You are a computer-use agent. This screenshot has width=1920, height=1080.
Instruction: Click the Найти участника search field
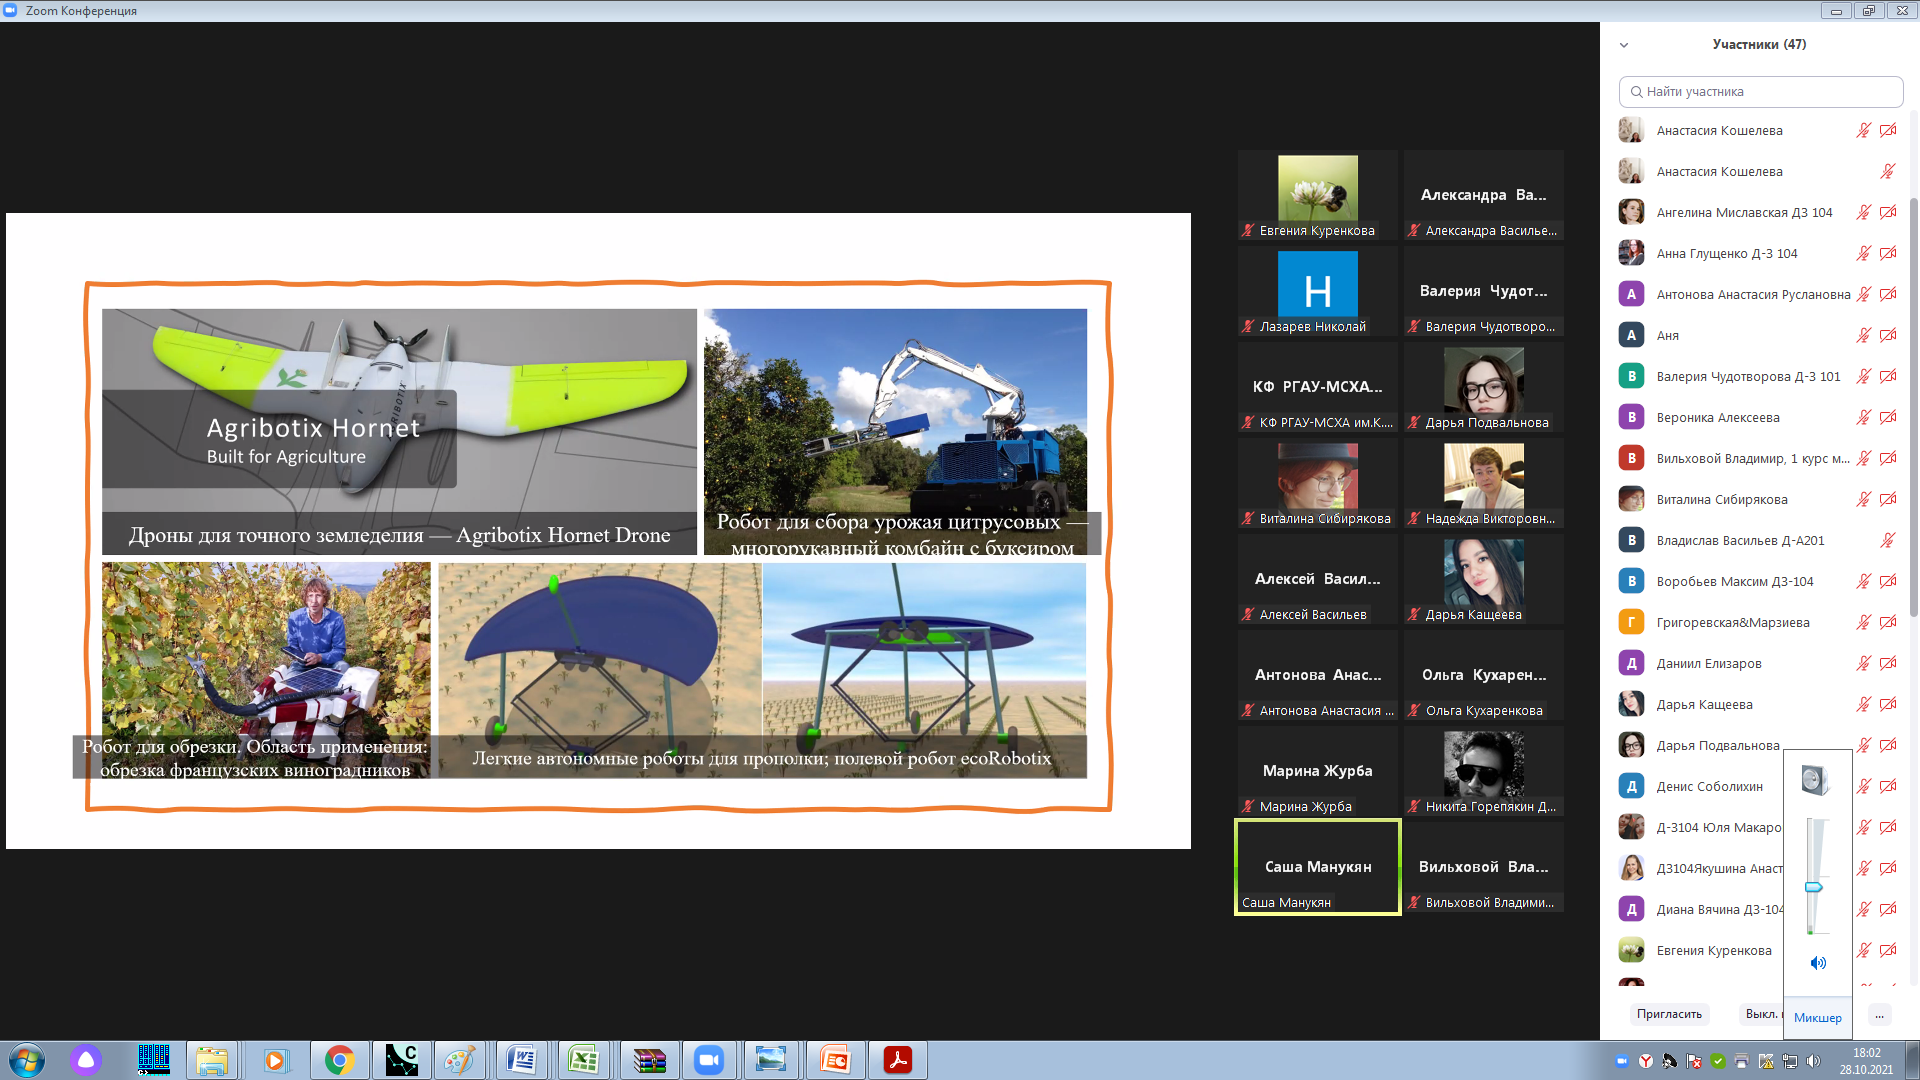coord(1761,92)
